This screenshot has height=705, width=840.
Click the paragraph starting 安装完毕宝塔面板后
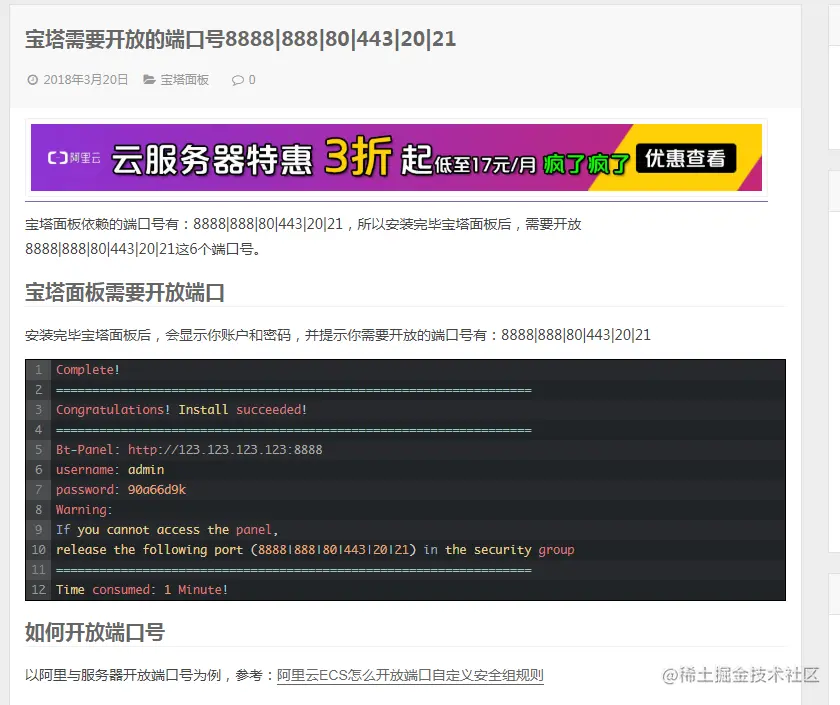pos(338,335)
